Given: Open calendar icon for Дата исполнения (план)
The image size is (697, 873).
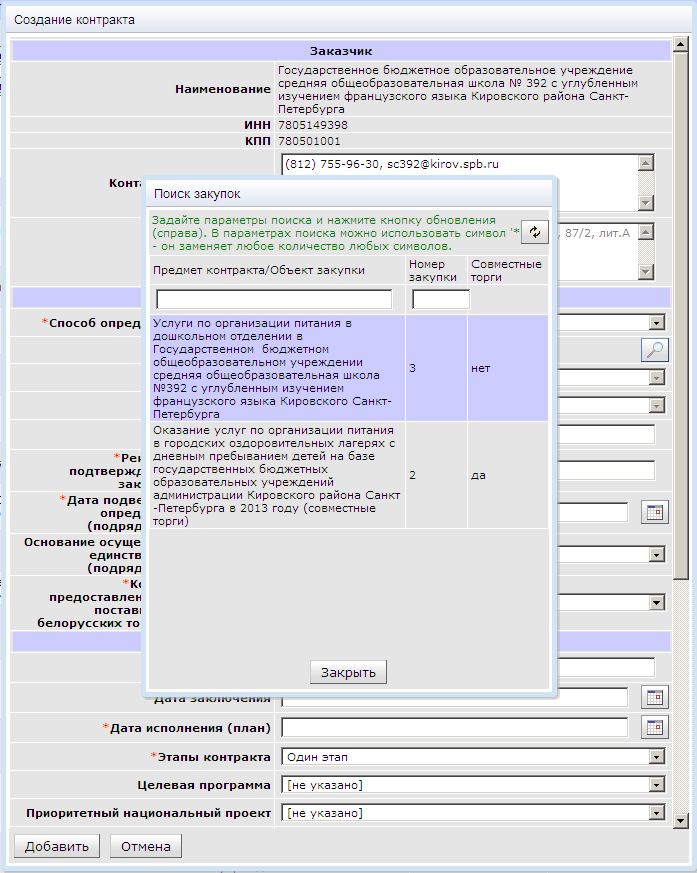Looking at the screenshot, I should point(655,727).
